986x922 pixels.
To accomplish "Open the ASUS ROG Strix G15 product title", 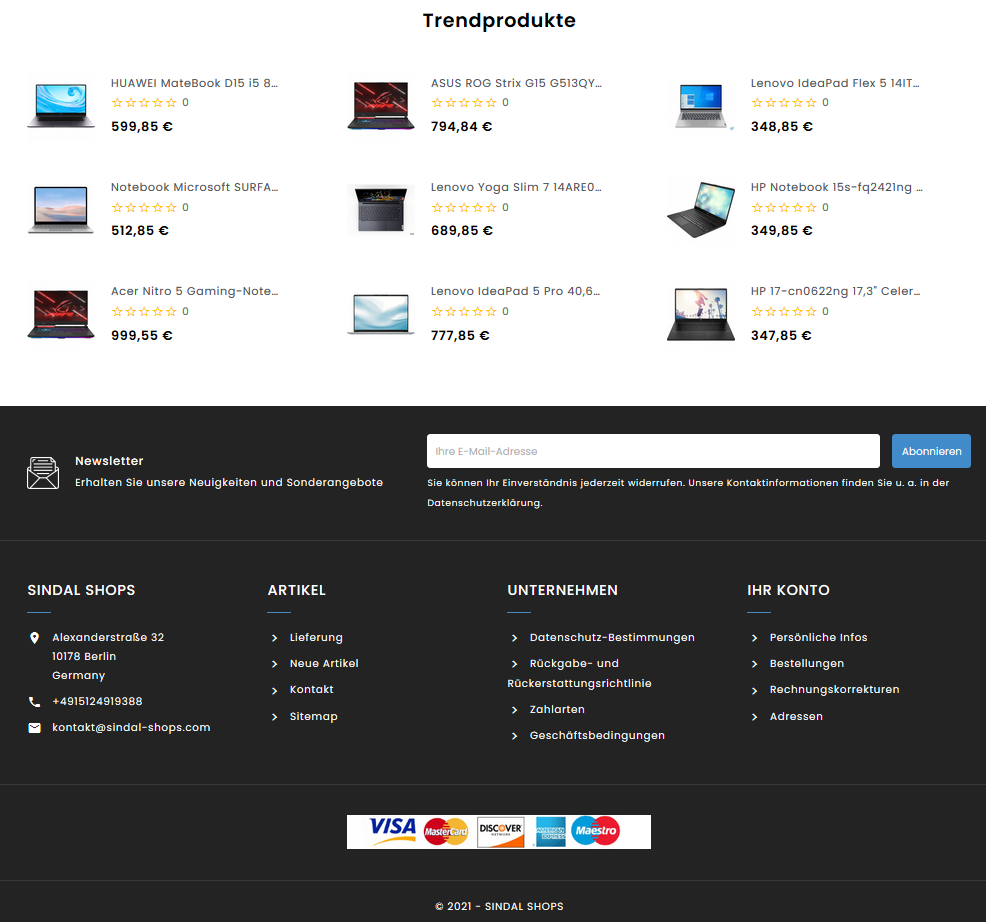I will (x=516, y=83).
